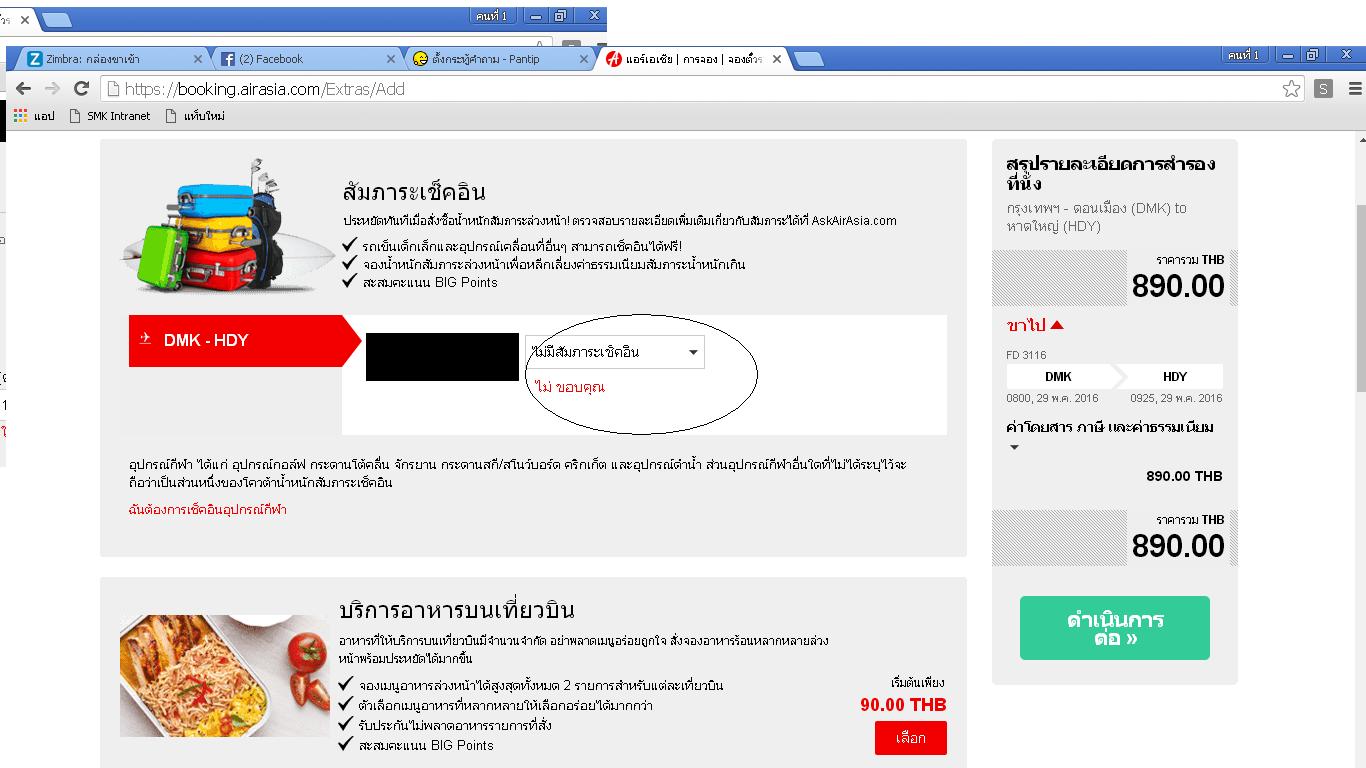Open the คนที่ 1 profile button in back window

490,16
